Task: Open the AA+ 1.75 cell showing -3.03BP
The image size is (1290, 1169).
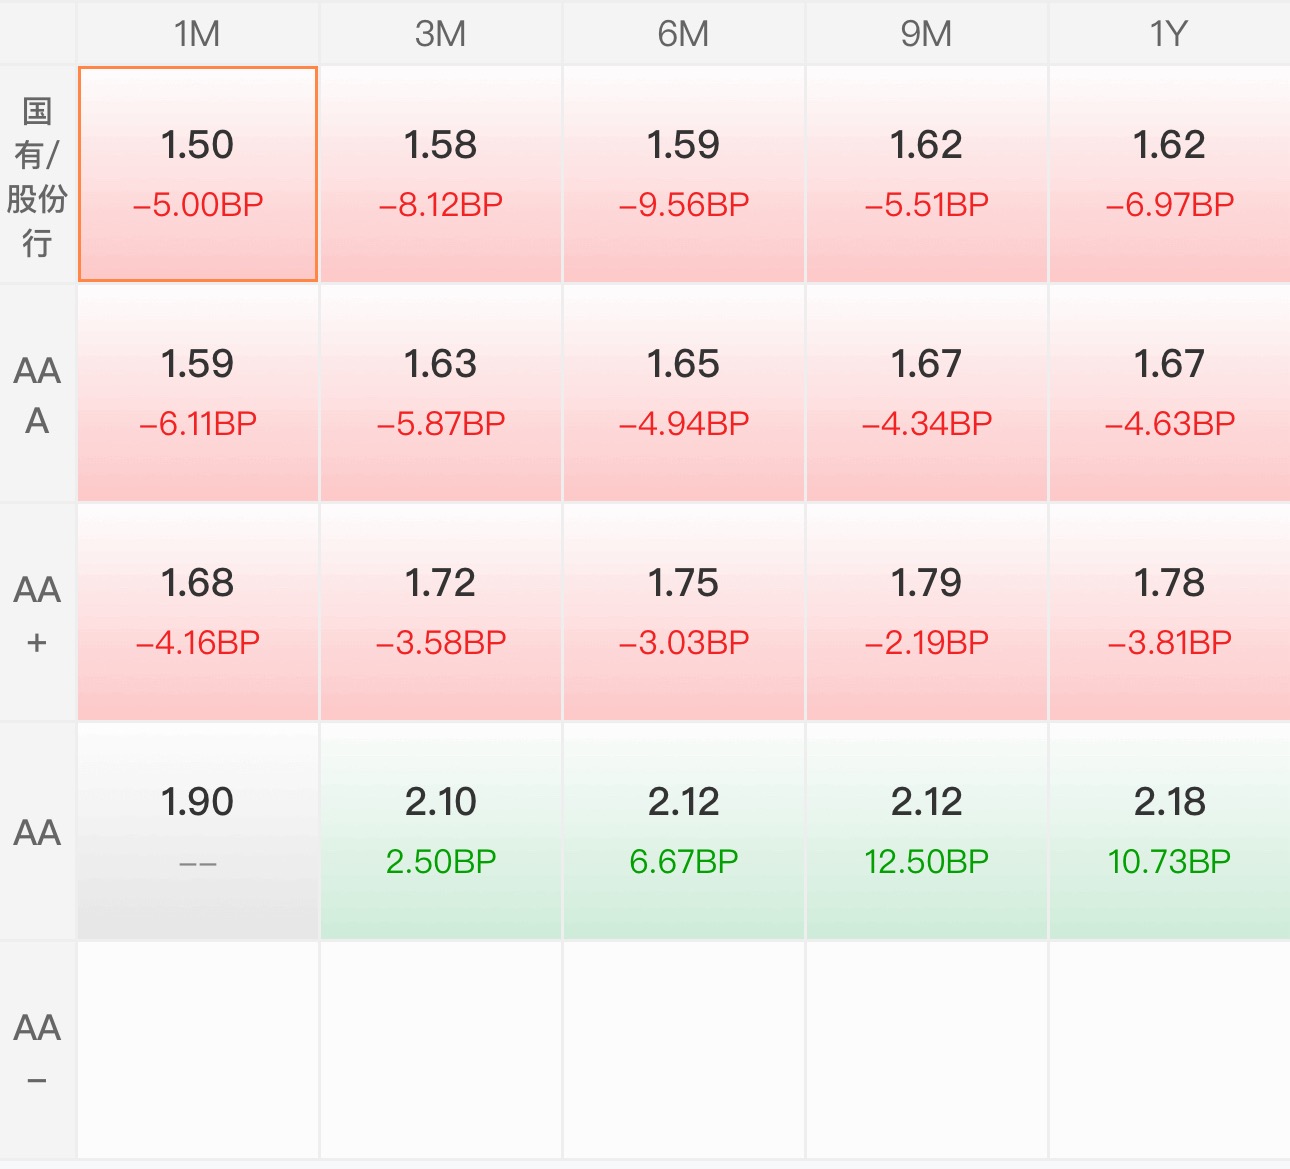Action: click(684, 612)
